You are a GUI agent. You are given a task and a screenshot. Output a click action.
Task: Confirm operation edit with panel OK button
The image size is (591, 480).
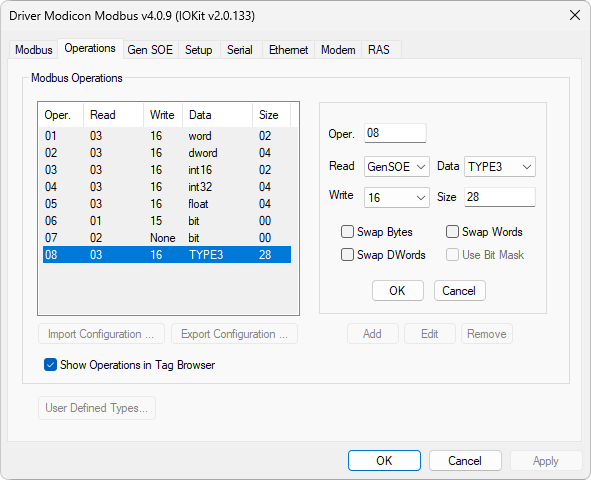(x=398, y=290)
